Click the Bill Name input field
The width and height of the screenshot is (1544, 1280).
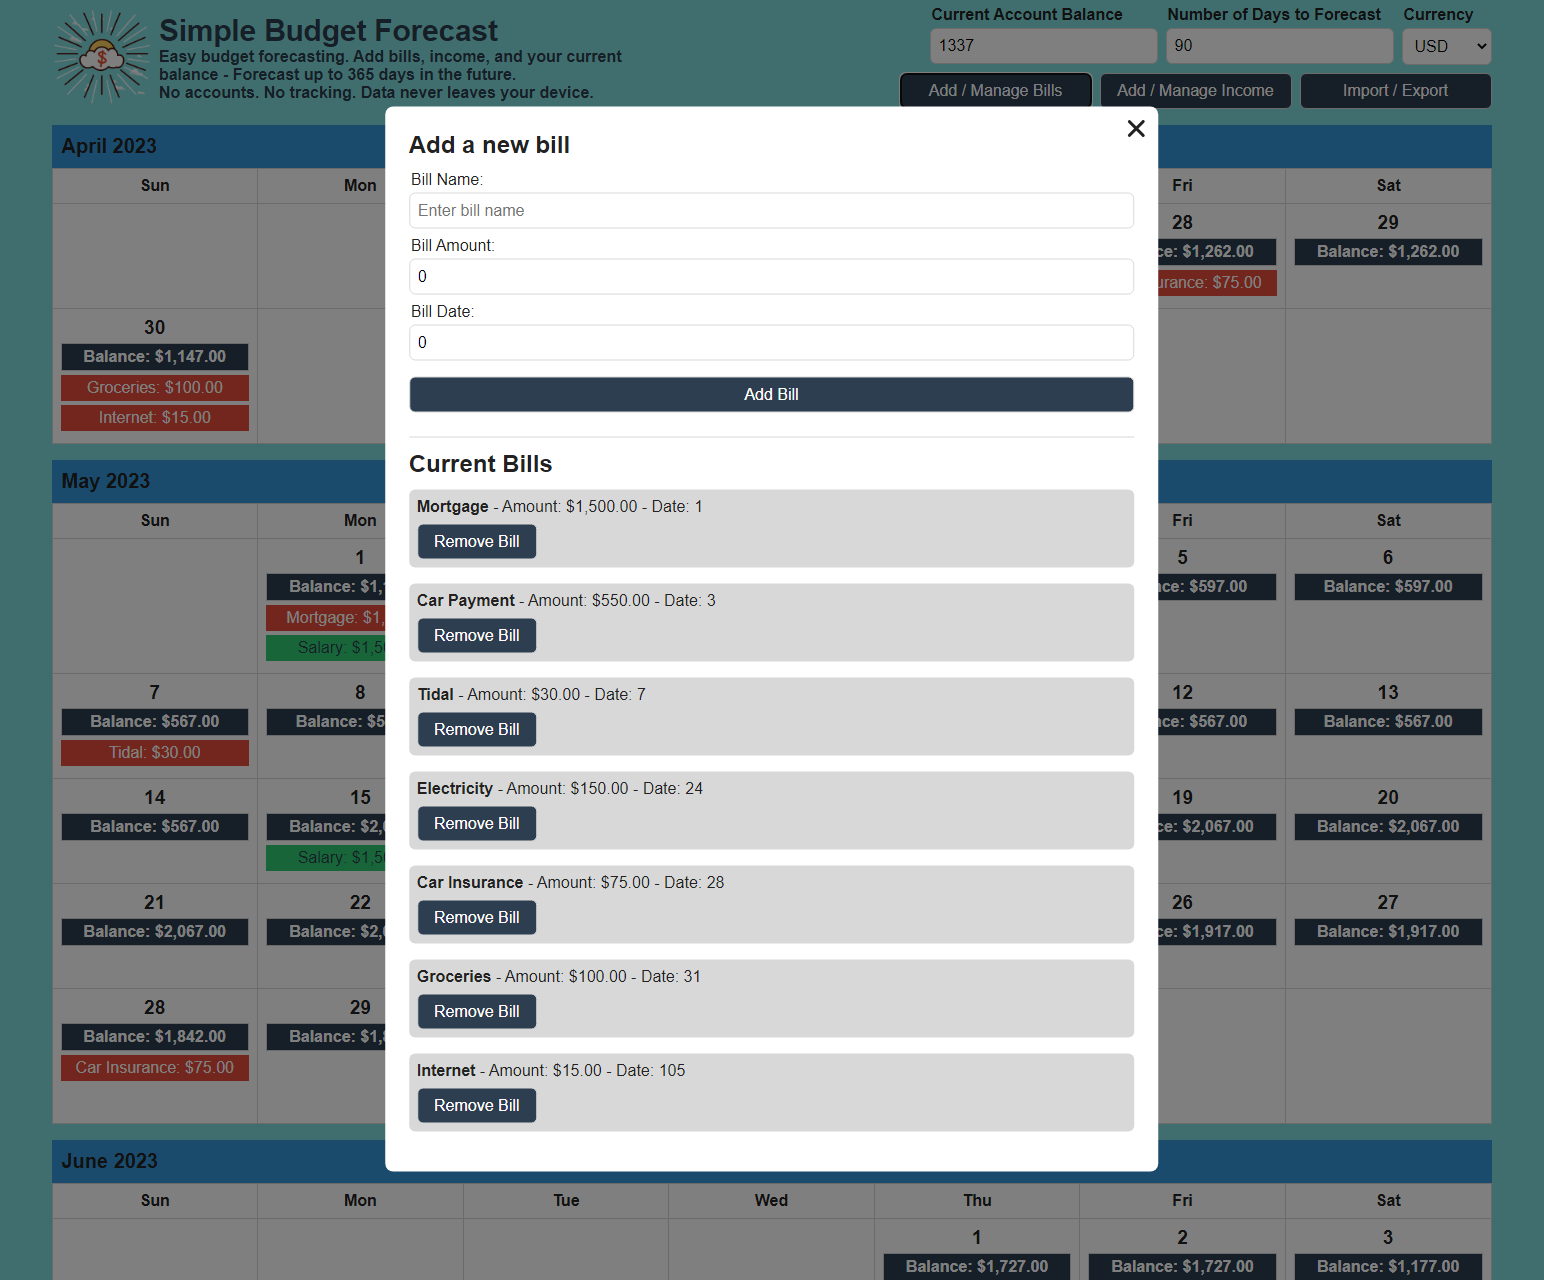(771, 210)
